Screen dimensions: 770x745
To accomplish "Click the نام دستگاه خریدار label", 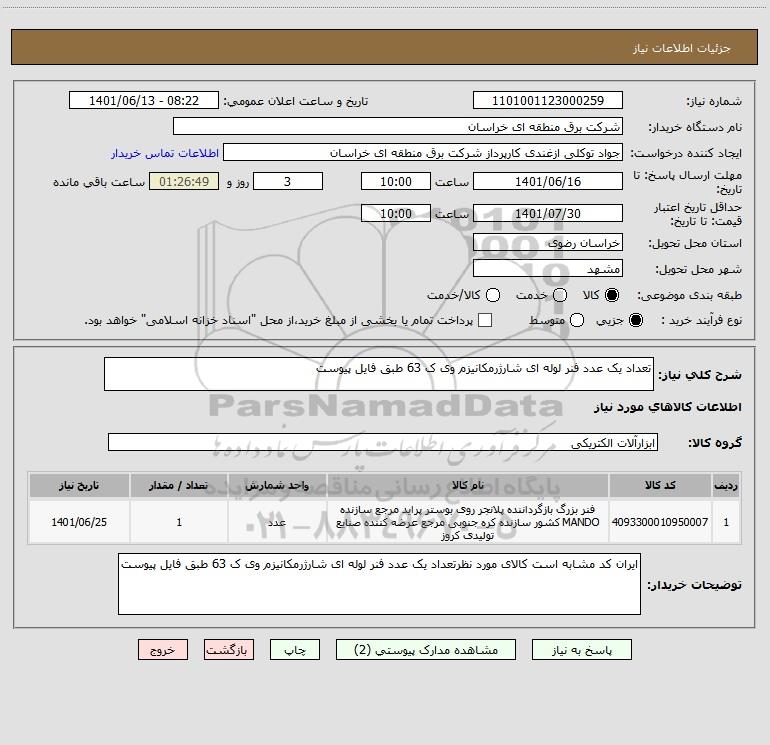I will 695,127.
